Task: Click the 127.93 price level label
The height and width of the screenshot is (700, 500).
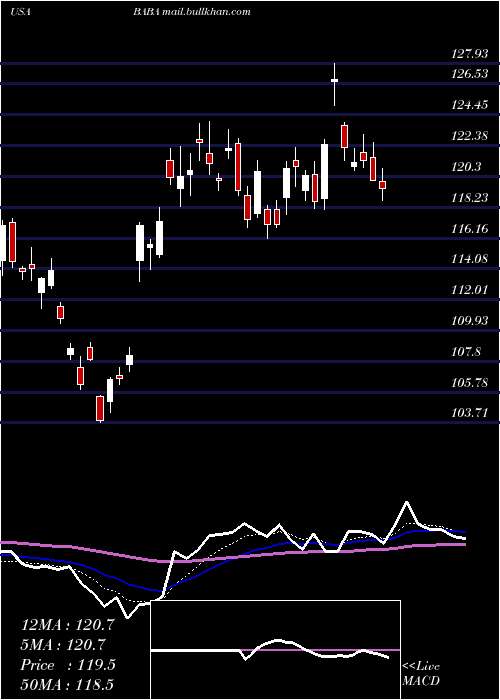Action: click(470, 54)
